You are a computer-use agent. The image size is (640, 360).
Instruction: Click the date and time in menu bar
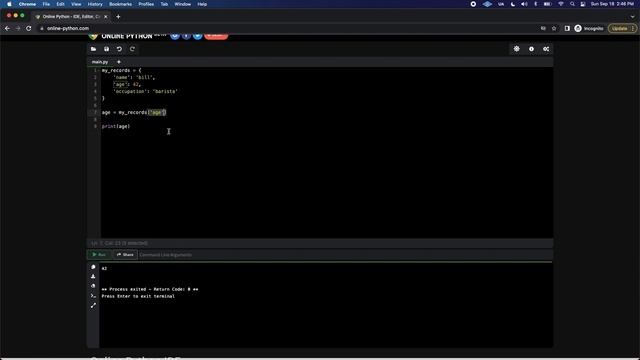click(612, 4)
